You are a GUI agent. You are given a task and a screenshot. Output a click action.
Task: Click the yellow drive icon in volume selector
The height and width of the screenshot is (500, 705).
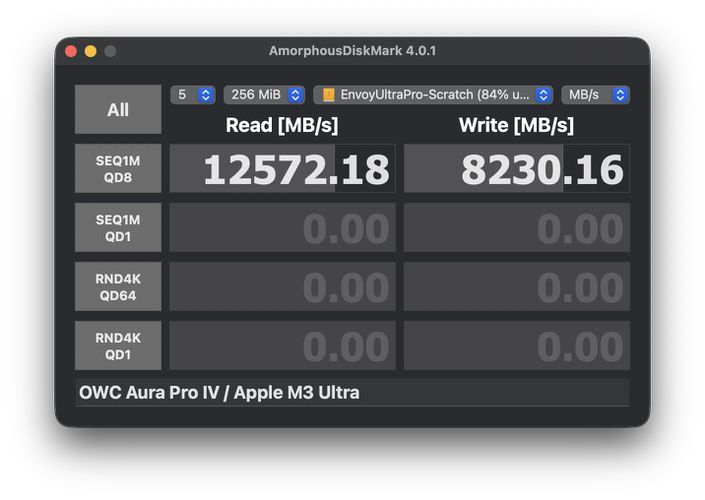329,95
